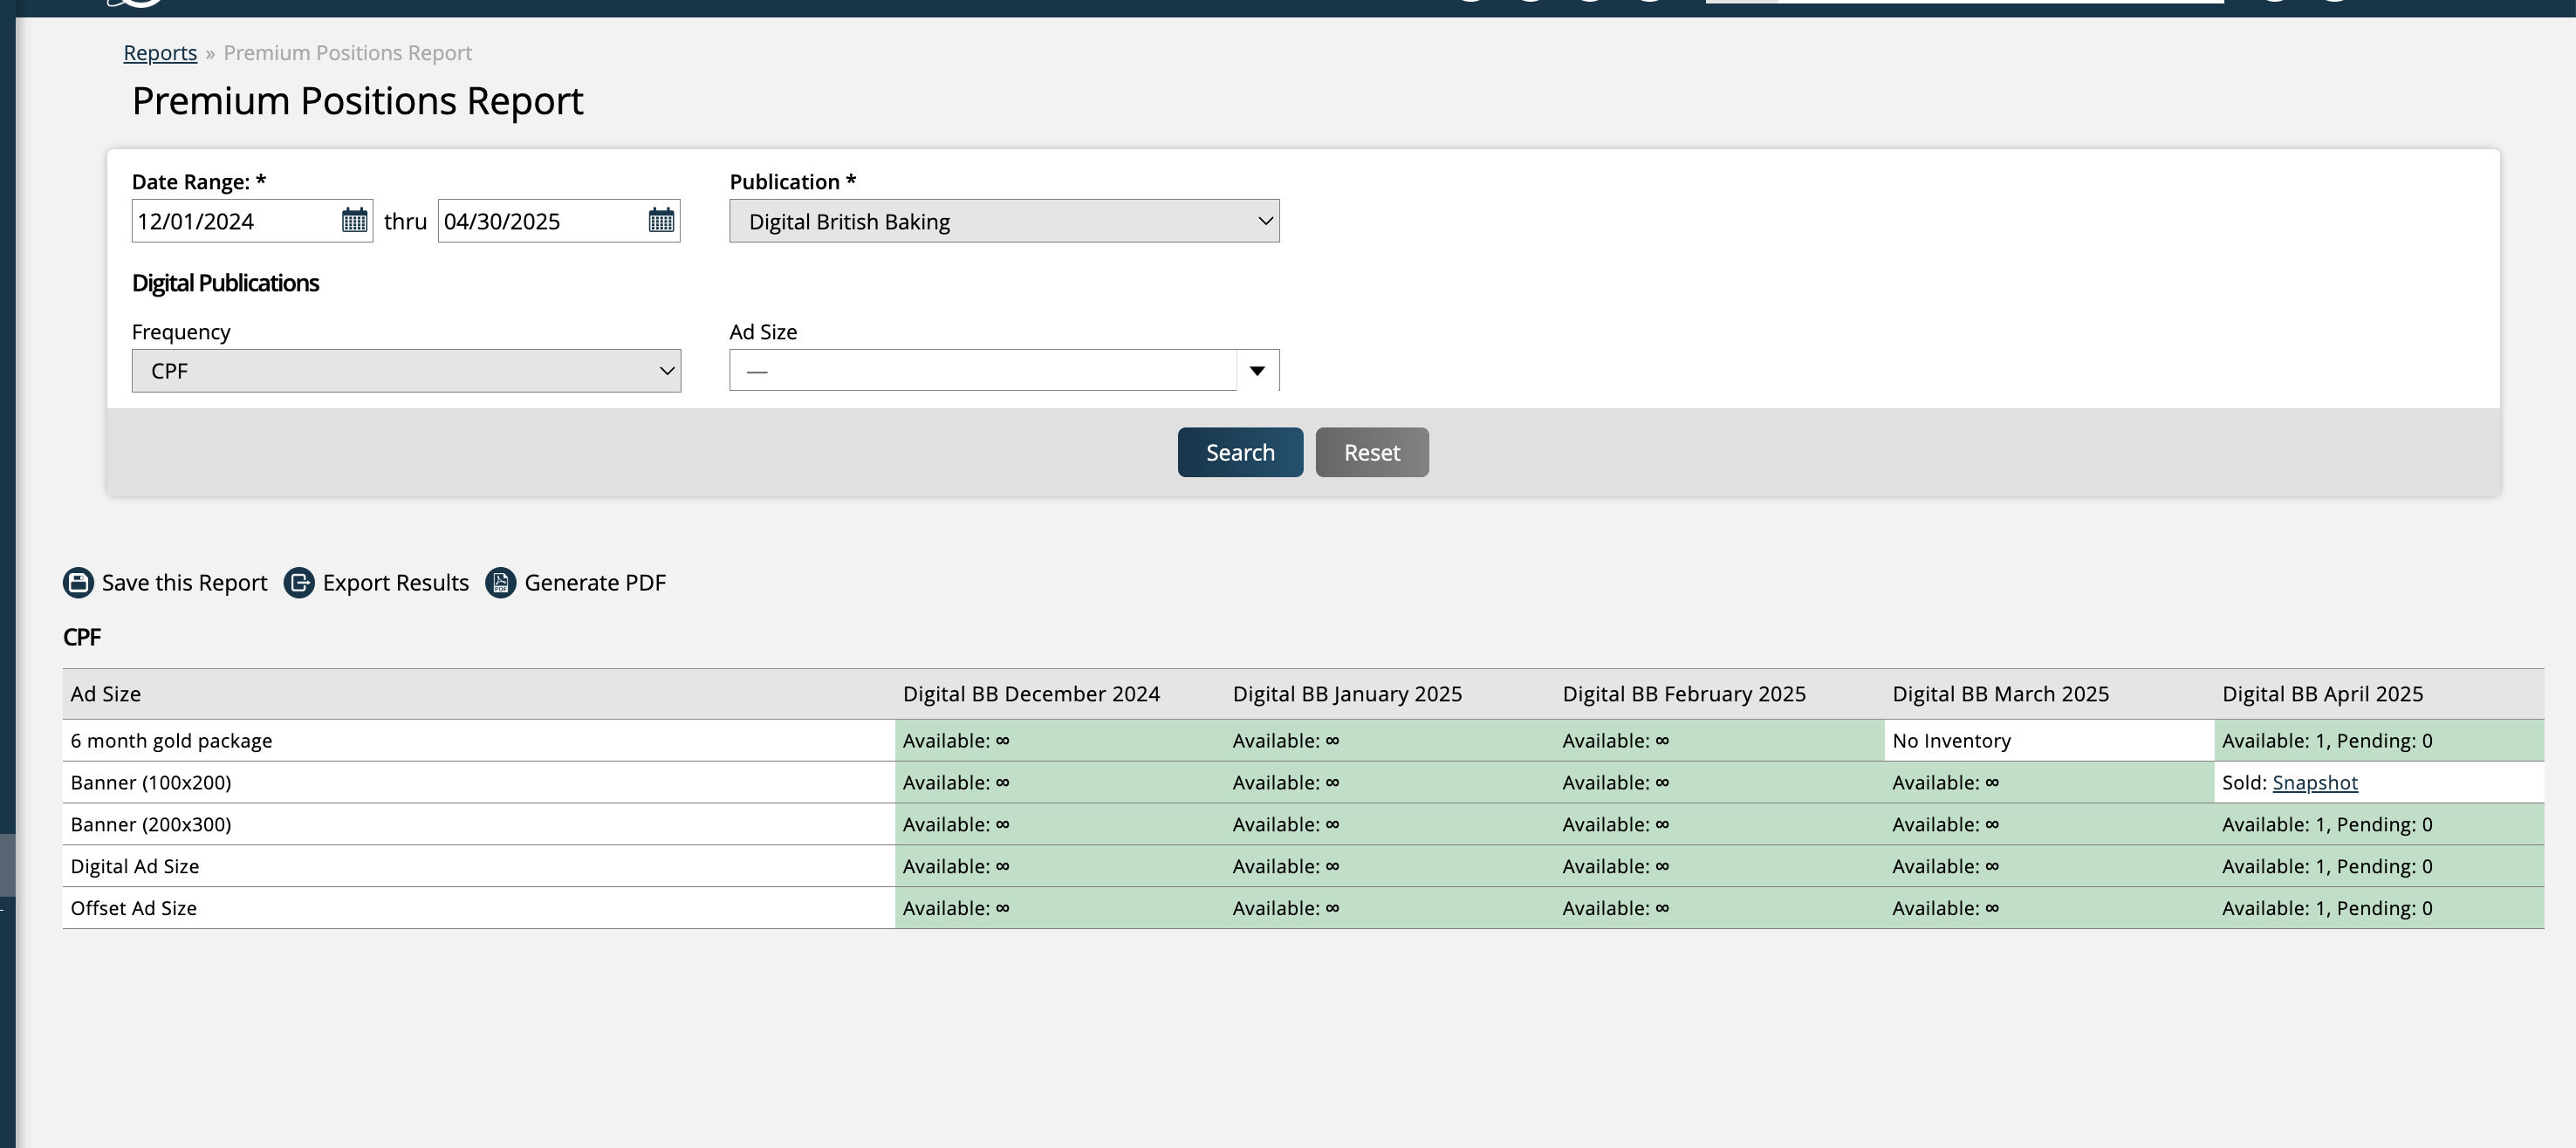This screenshot has height=1148, width=2576.
Task: Open the Snapshot link in April column
Action: 2314,782
